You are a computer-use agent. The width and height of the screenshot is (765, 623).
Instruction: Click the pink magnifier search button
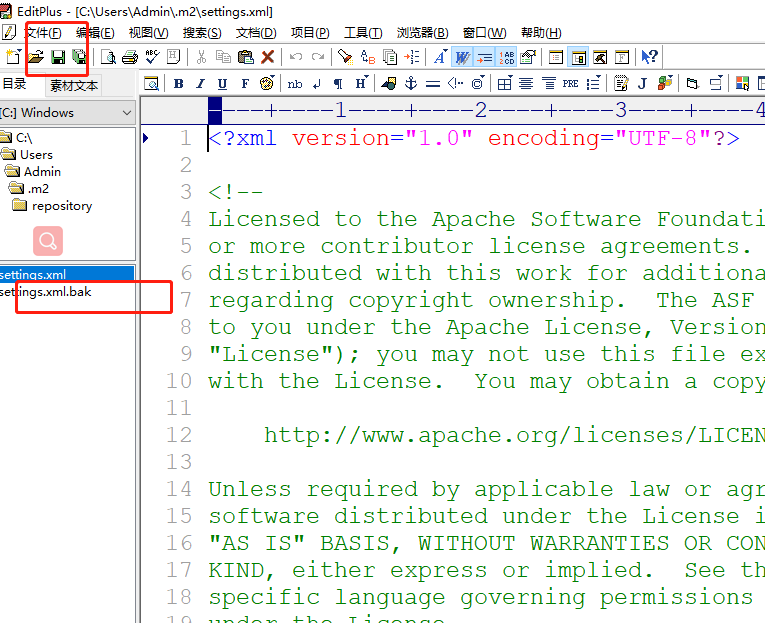click(x=48, y=241)
